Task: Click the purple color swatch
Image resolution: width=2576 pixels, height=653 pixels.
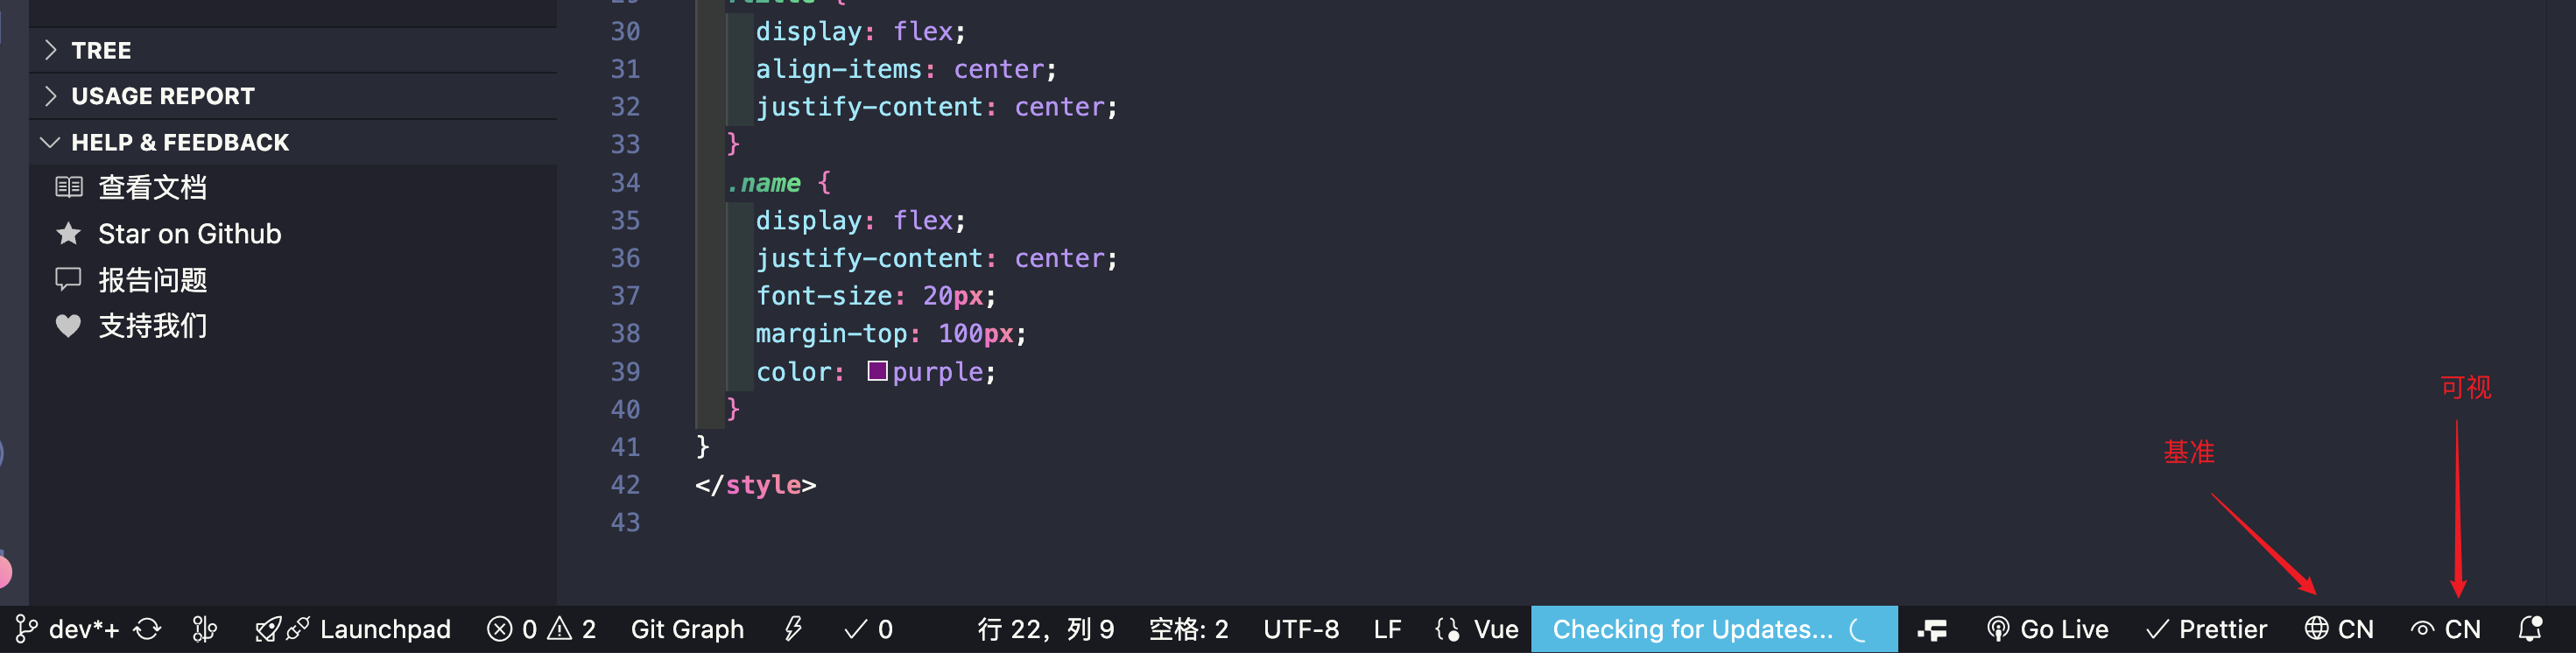Action: point(877,371)
